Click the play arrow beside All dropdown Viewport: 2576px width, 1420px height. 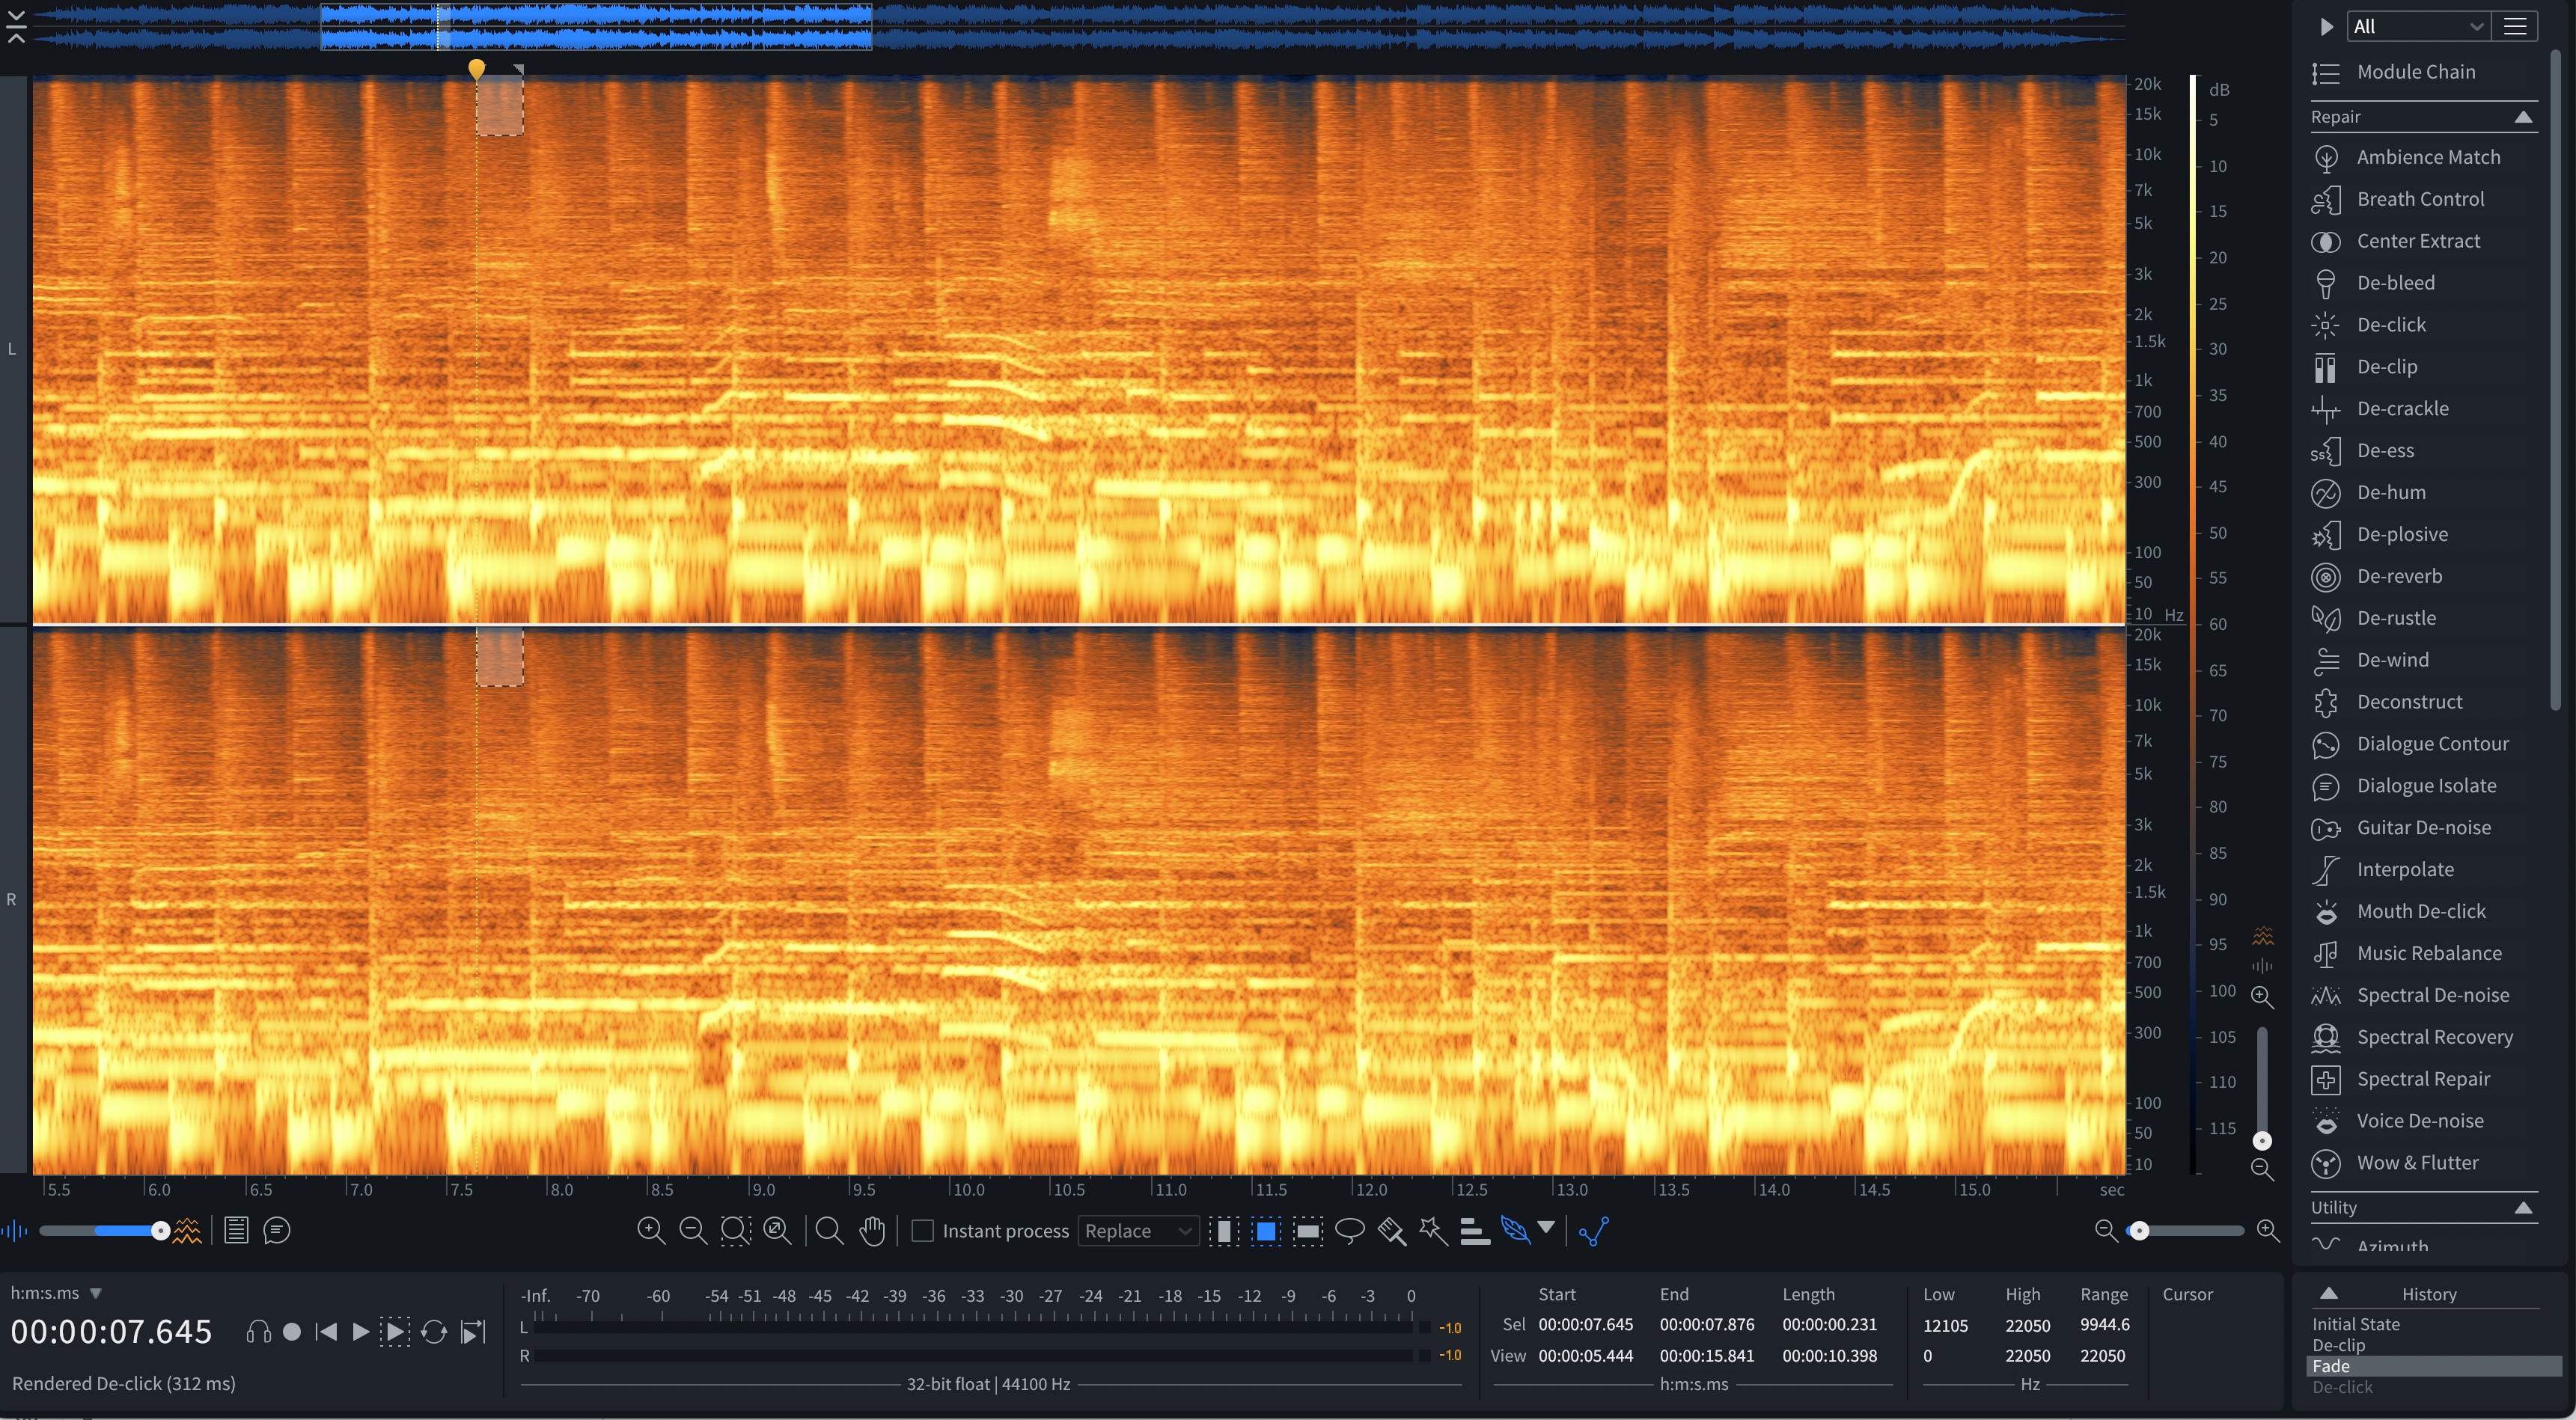(x=2327, y=27)
